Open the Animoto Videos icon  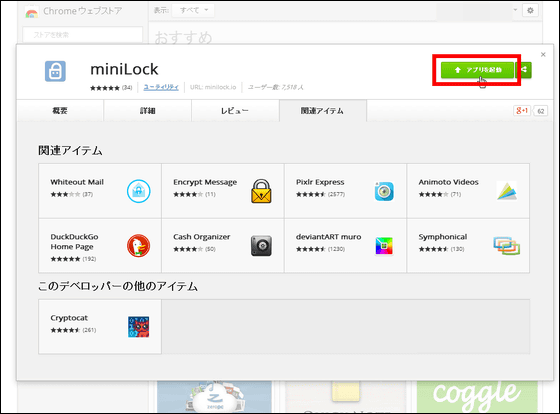point(507,191)
